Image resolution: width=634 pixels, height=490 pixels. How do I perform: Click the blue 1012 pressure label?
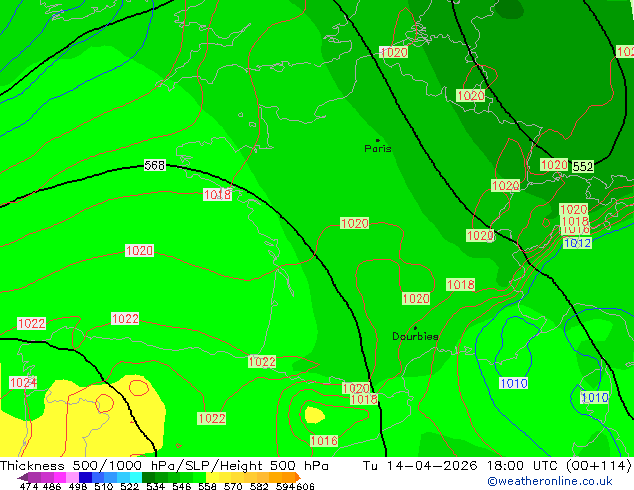577,243
